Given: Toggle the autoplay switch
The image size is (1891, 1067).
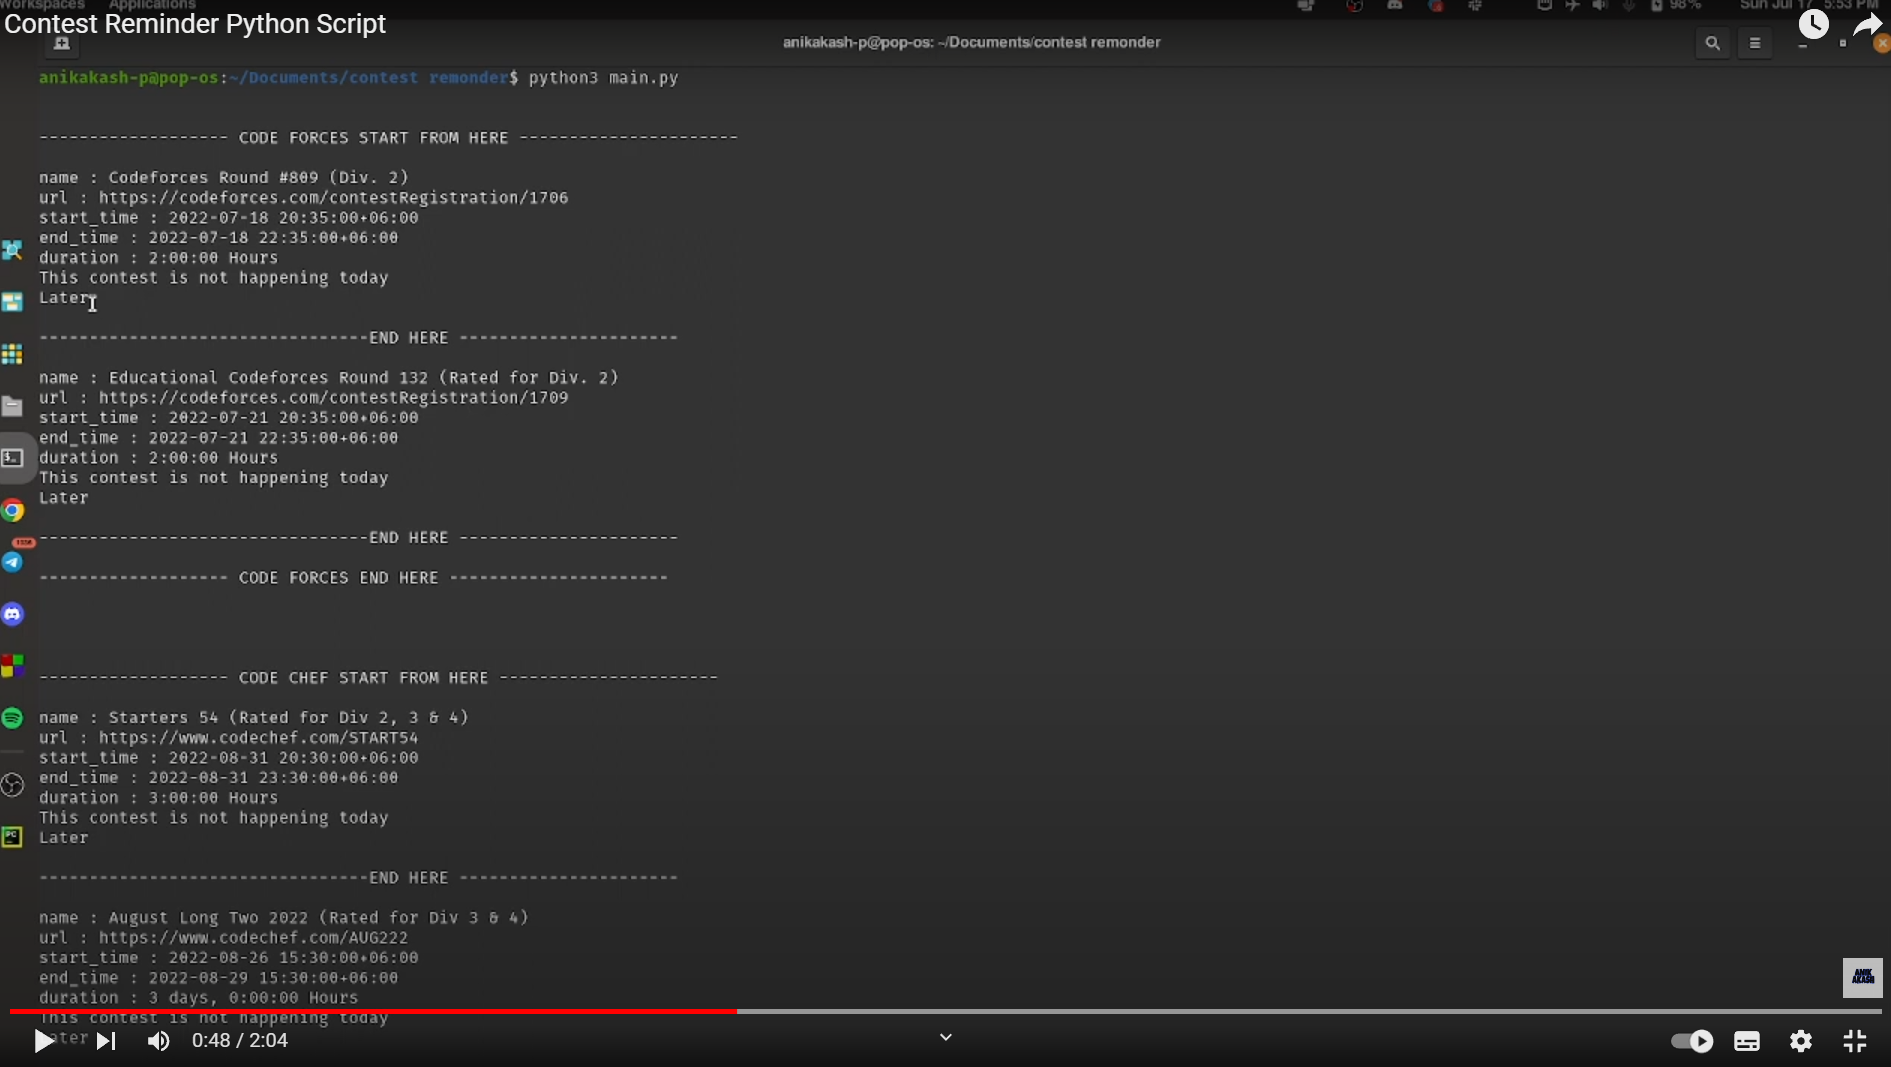Looking at the screenshot, I should [x=1692, y=1041].
